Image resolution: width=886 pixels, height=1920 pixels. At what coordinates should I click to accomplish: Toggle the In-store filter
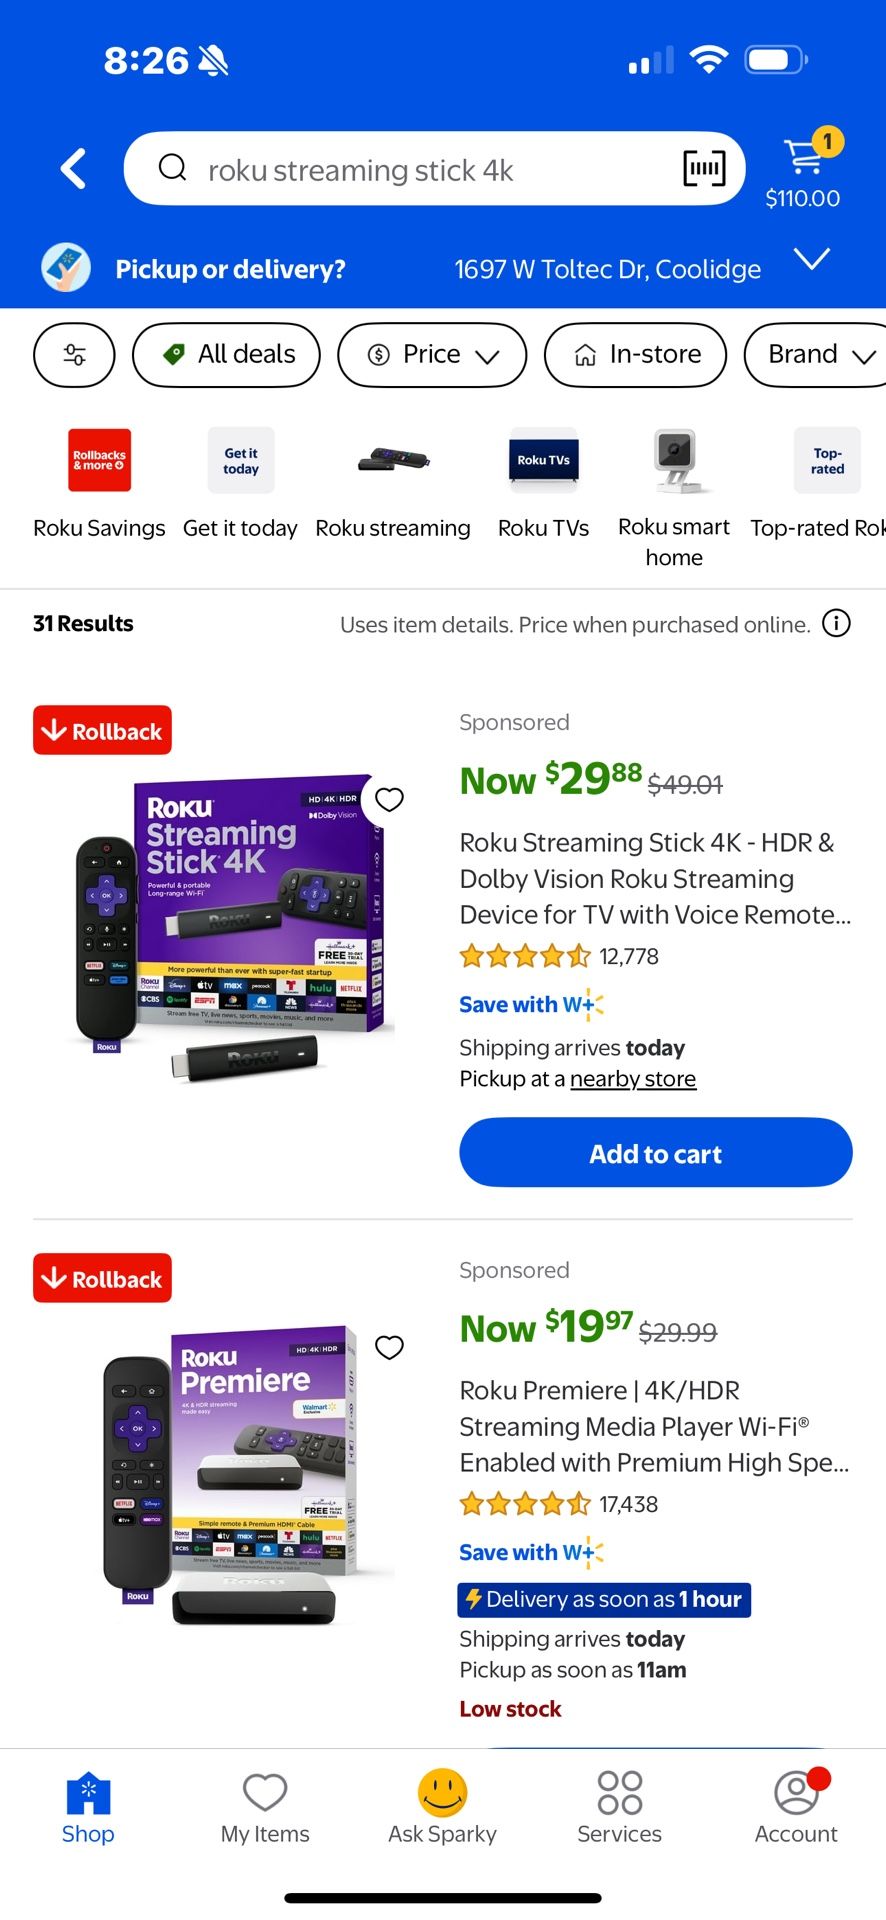(x=635, y=355)
